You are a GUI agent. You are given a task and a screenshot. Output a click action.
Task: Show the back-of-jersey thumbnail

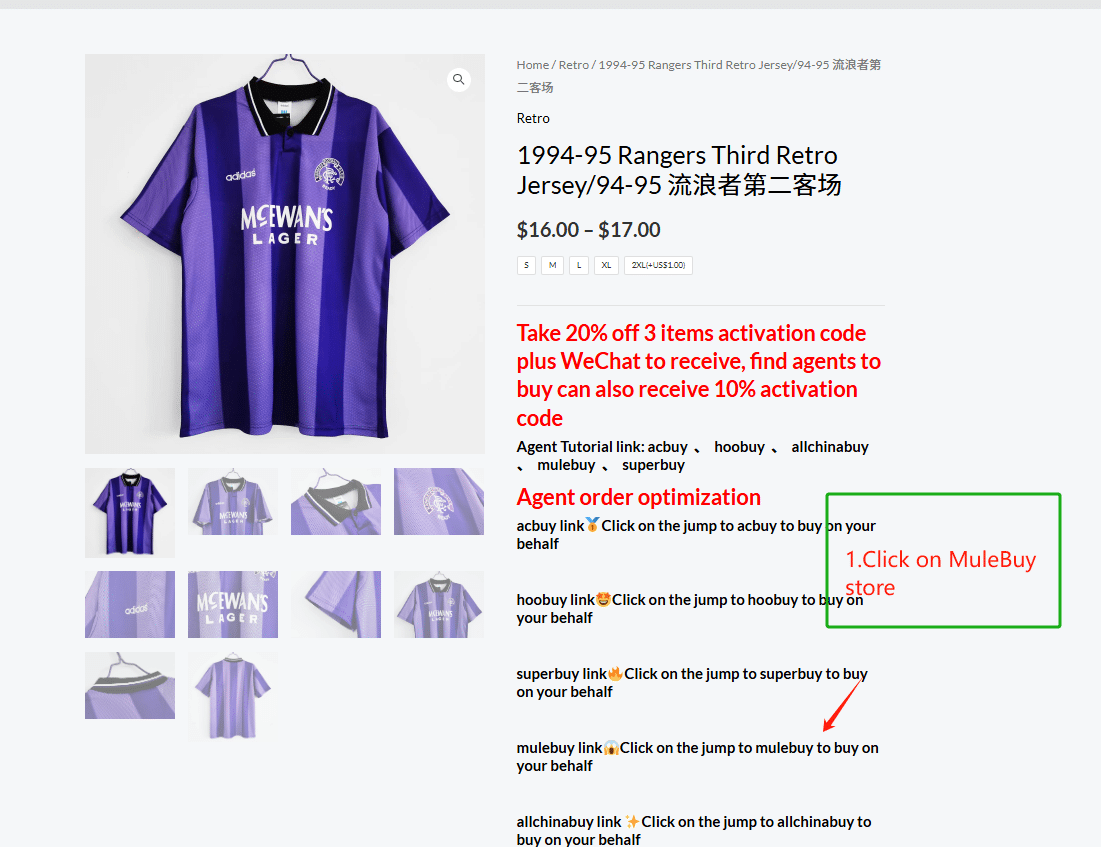(233, 697)
